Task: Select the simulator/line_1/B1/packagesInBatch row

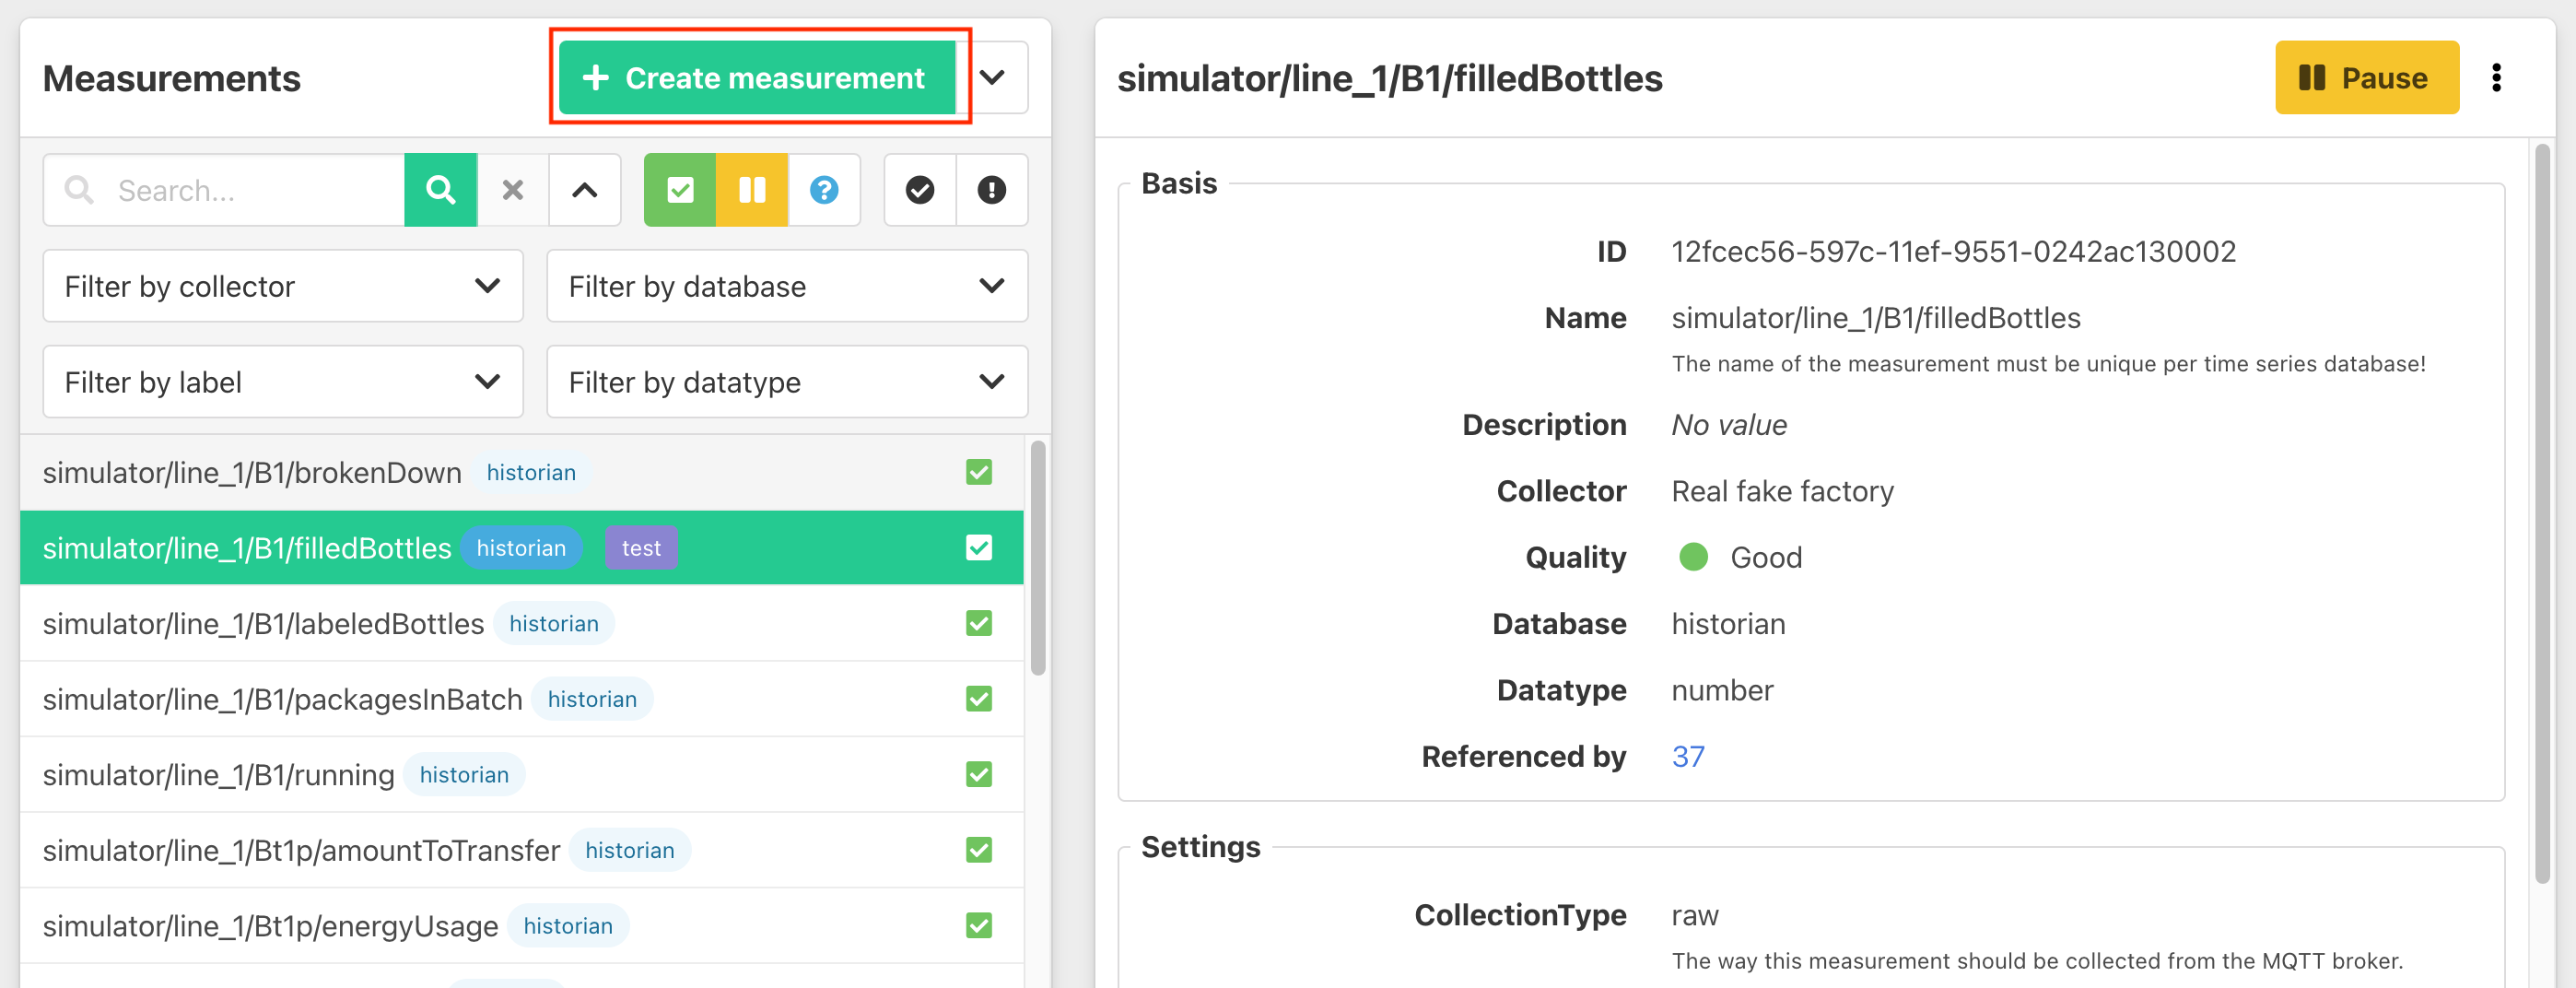Action: (x=521, y=699)
